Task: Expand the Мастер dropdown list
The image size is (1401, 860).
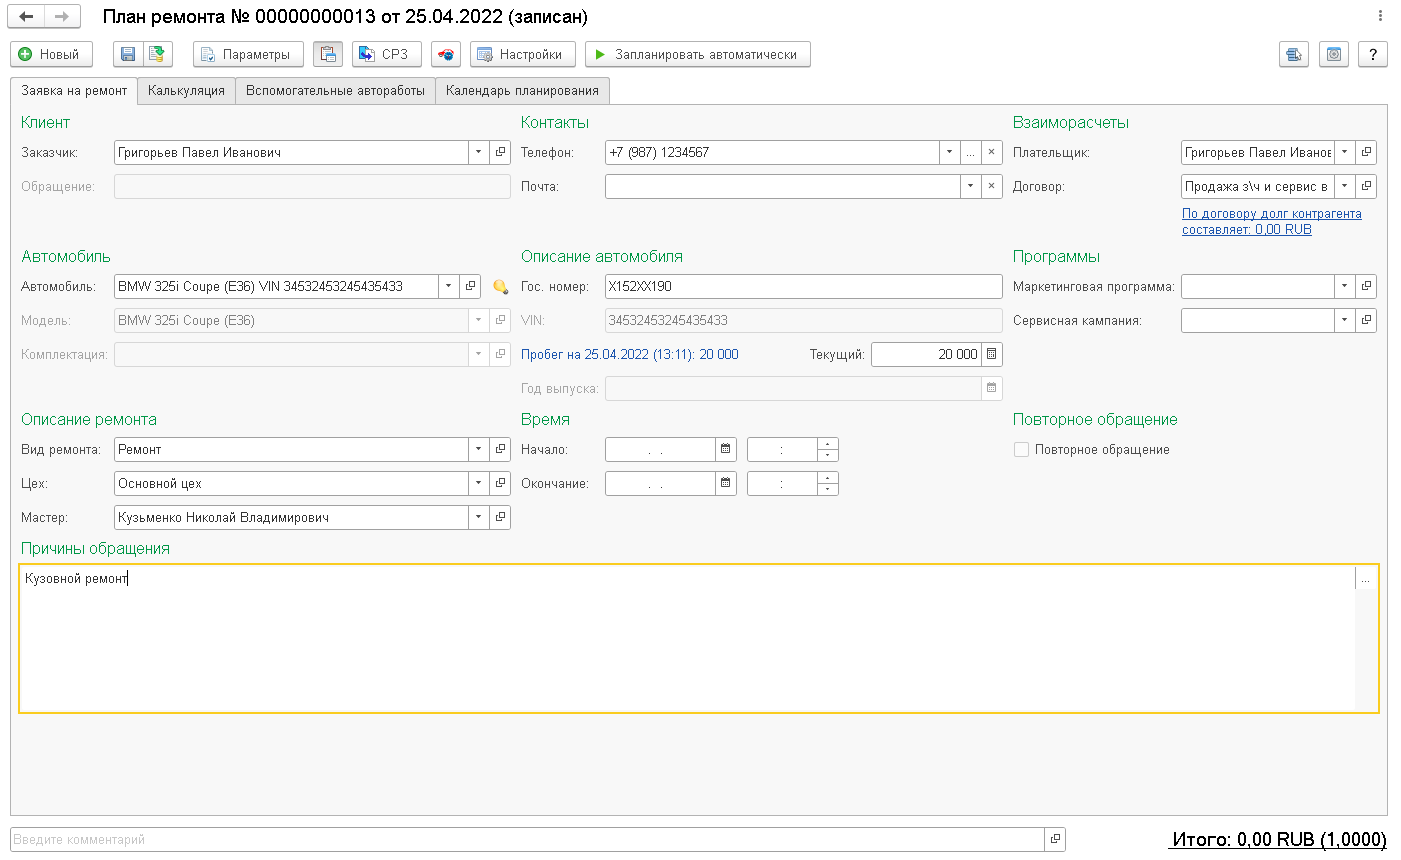Action: [x=478, y=518]
